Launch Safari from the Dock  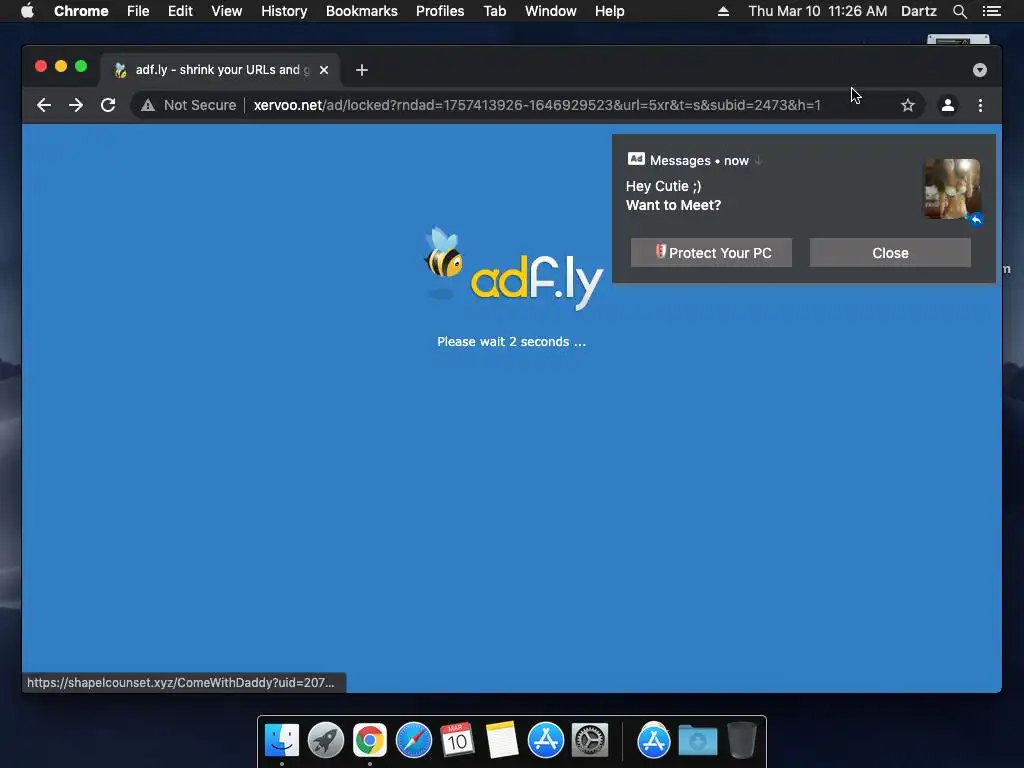[413, 741]
